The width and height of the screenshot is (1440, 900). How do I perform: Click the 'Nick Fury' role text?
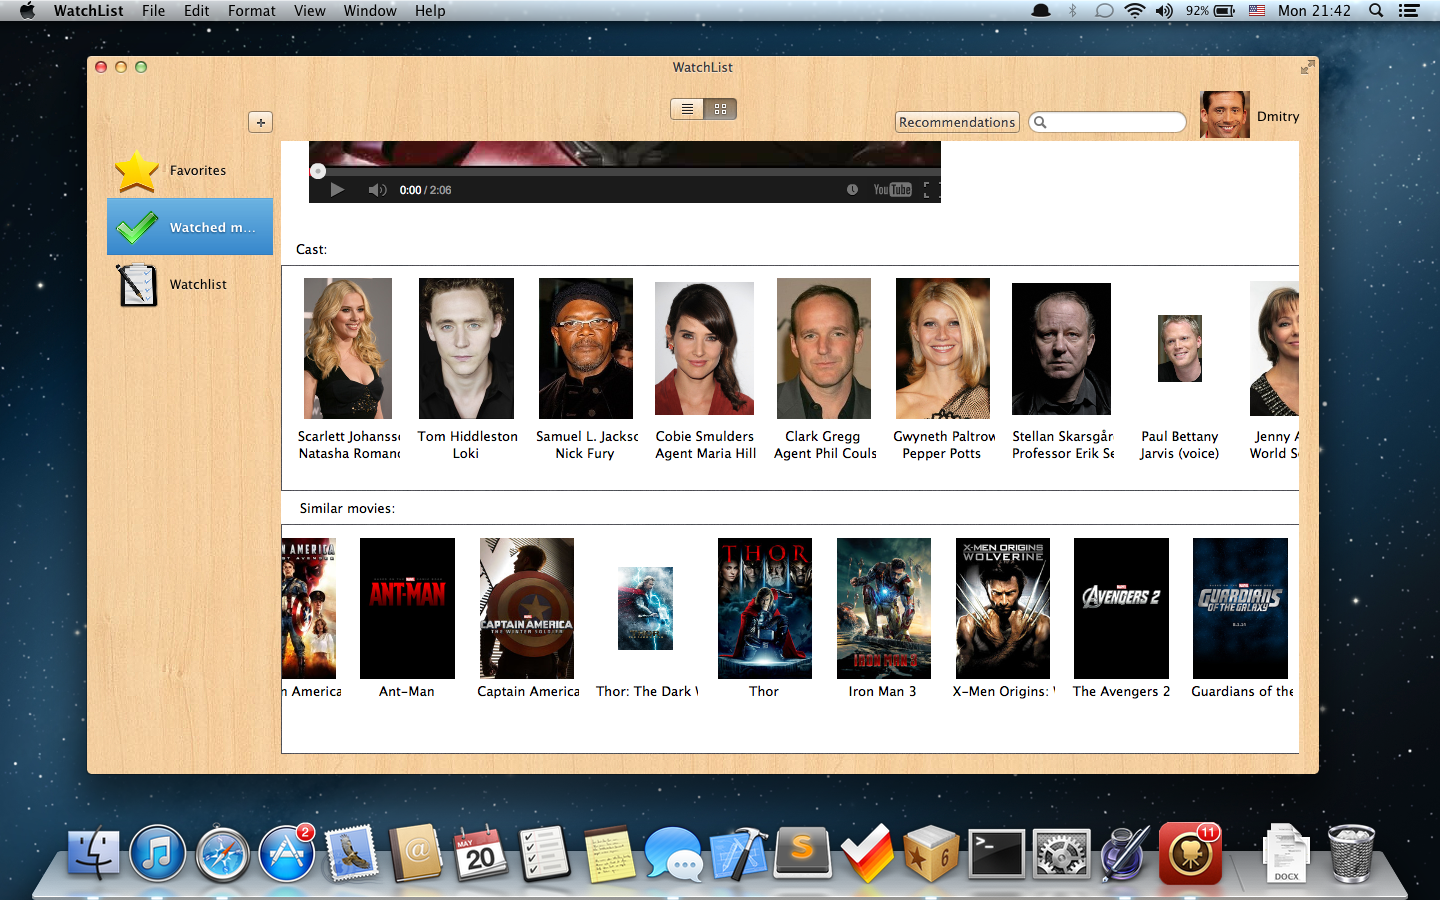tap(585, 453)
